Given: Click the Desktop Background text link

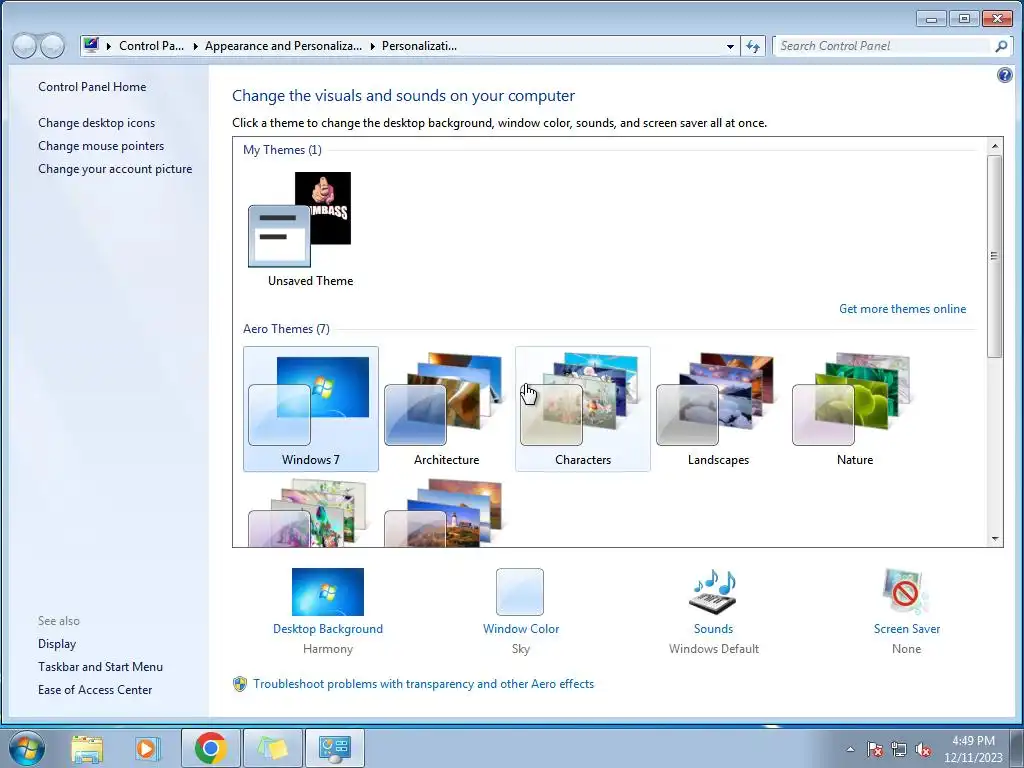Looking at the screenshot, I should (x=328, y=629).
